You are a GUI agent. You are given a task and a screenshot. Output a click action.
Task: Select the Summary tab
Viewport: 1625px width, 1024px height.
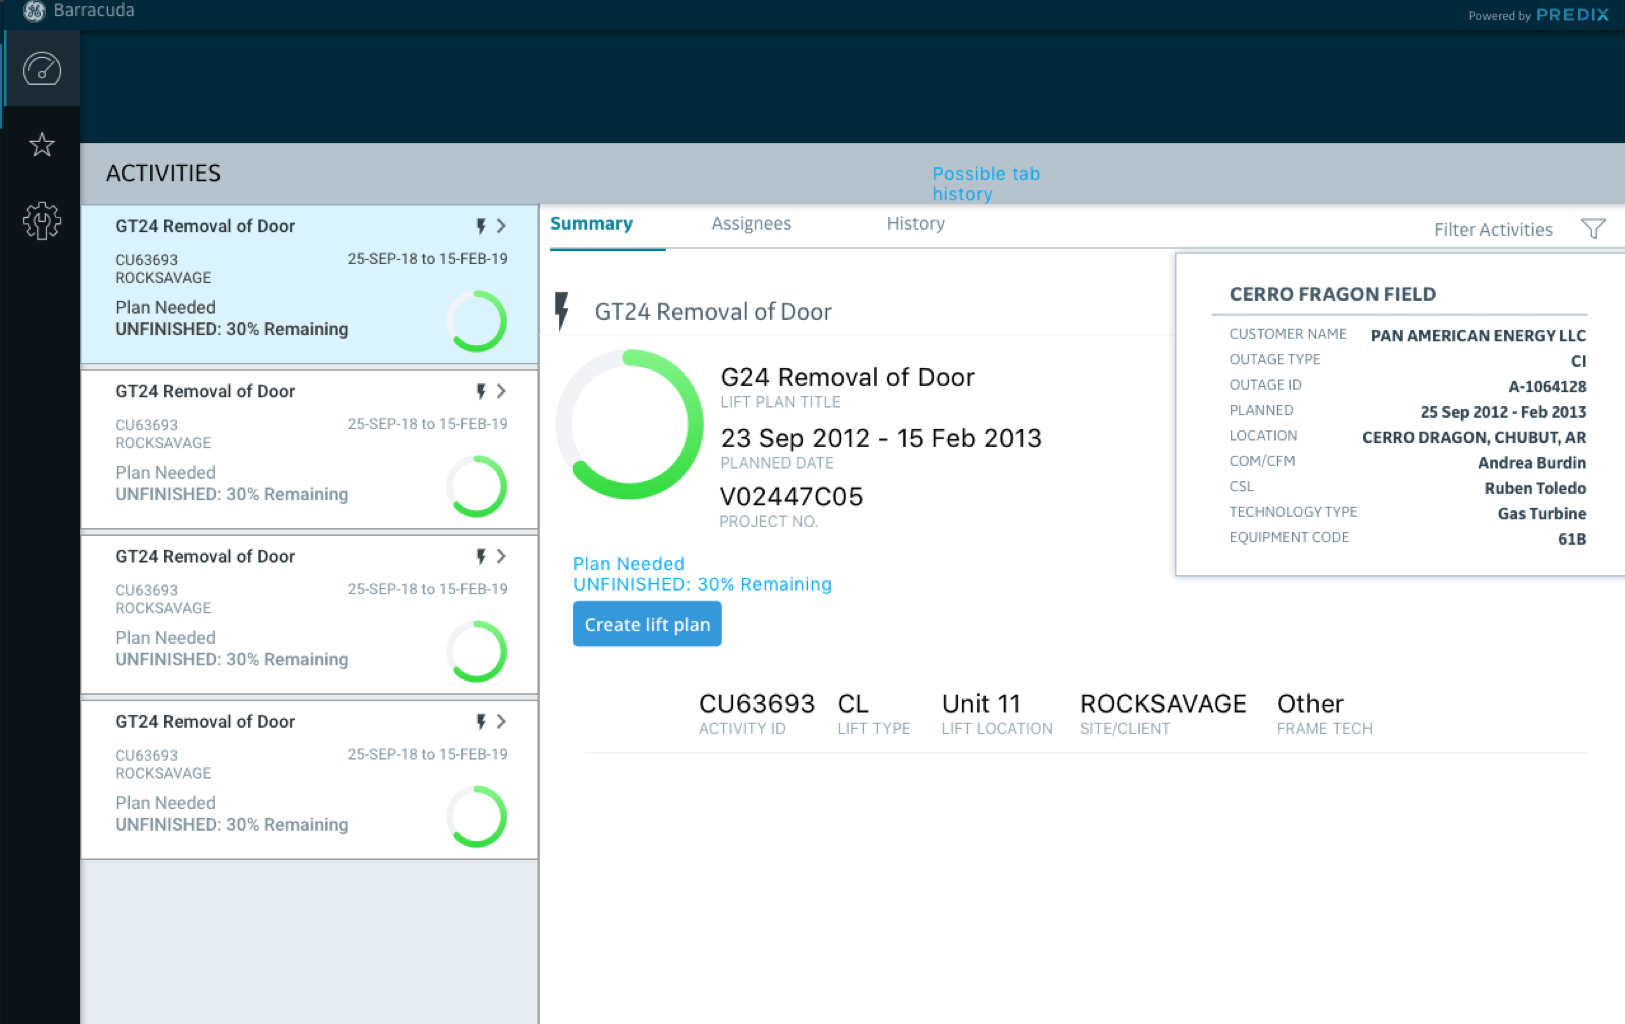point(591,224)
